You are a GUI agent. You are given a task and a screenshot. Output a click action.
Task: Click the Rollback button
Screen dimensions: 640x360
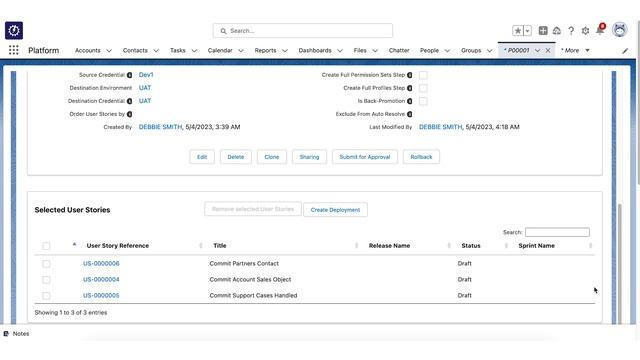tap(421, 157)
